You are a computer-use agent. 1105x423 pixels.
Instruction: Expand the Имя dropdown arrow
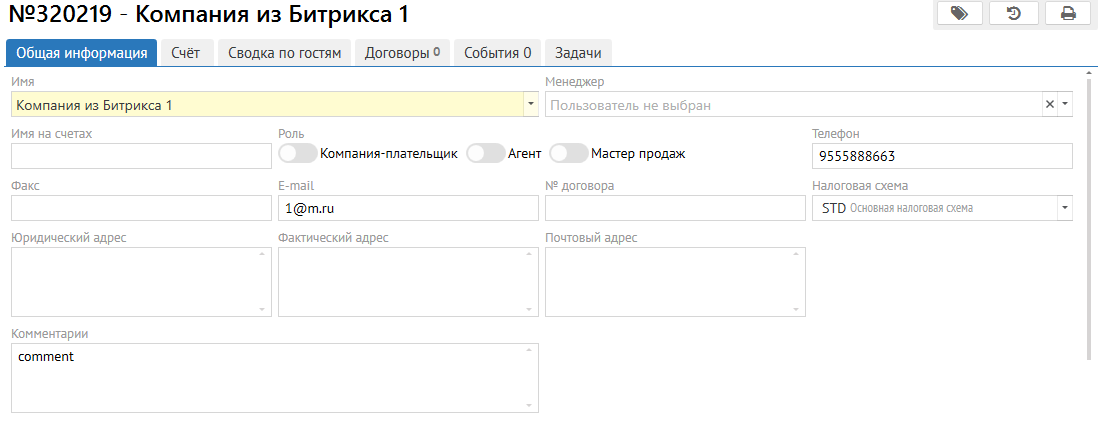(528, 104)
